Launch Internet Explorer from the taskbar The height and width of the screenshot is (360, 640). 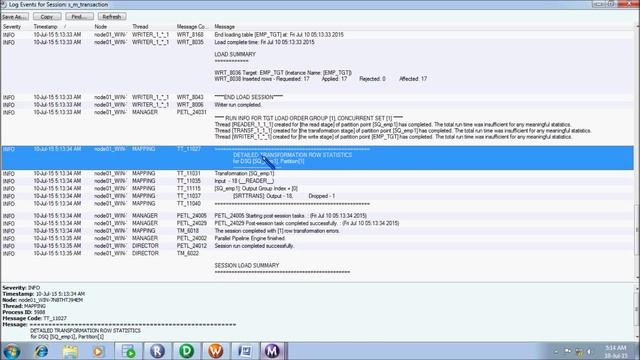click(x=41, y=351)
